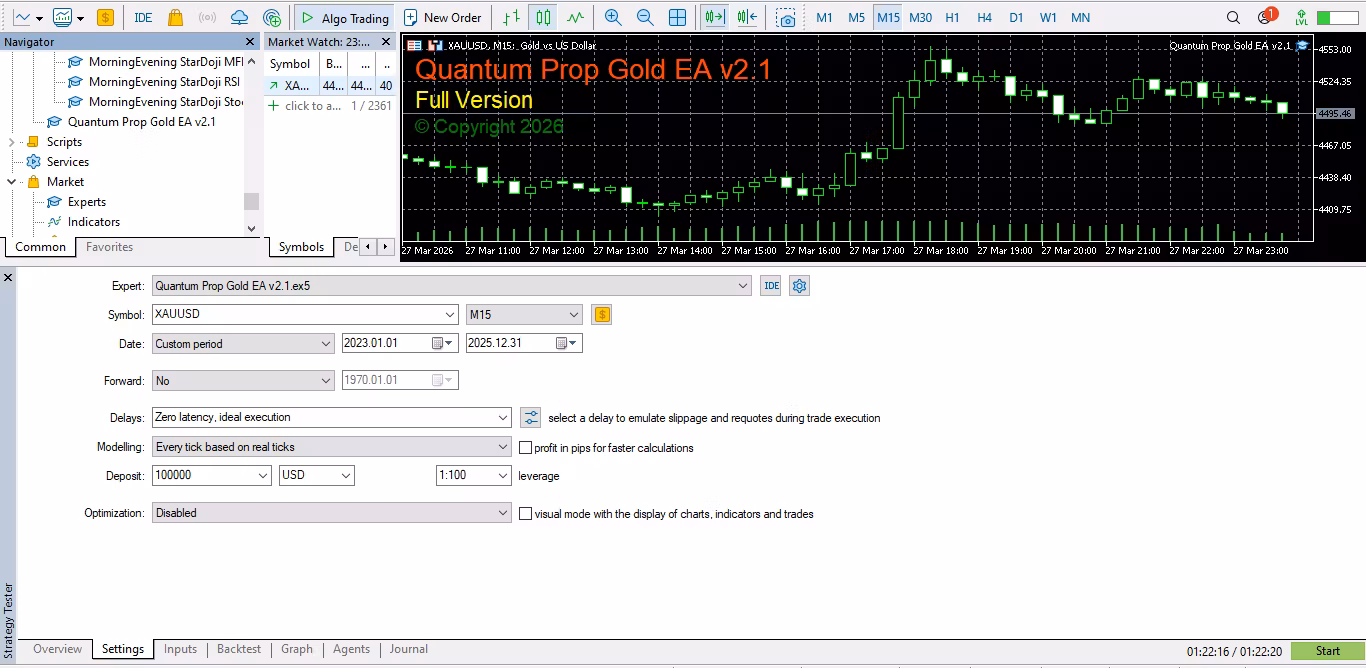Image resolution: width=1366 pixels, height=668 pixels.
Task: Switch chart to bar chart type
Action: (512, 17)
